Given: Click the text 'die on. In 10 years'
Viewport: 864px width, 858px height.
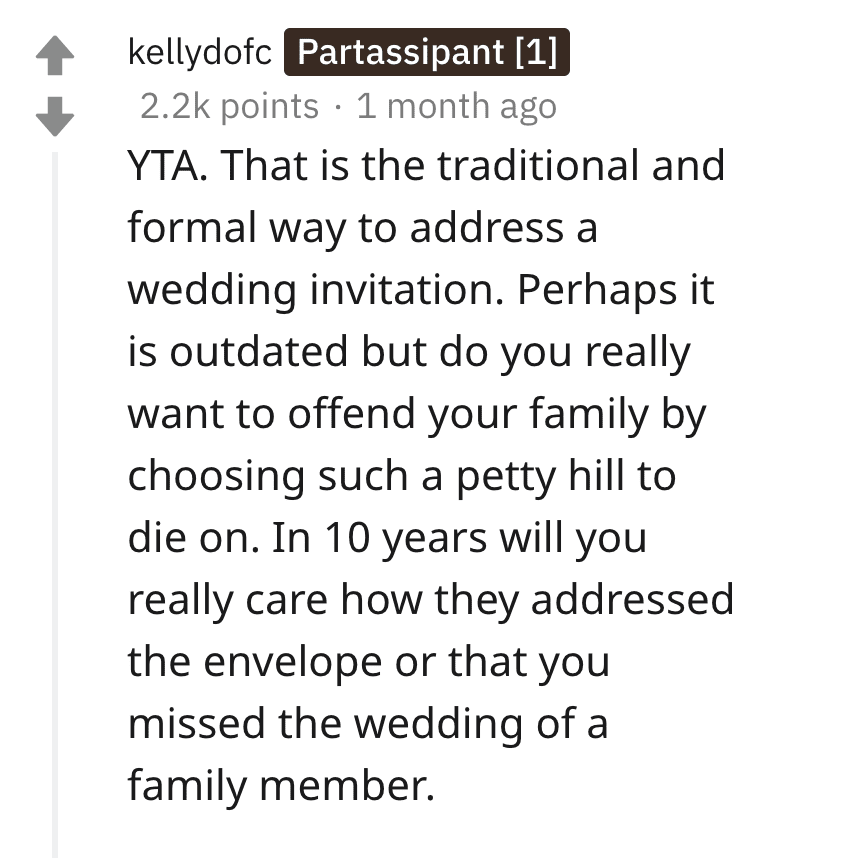Looking at the screenshot, I should (x=307, y=538).
